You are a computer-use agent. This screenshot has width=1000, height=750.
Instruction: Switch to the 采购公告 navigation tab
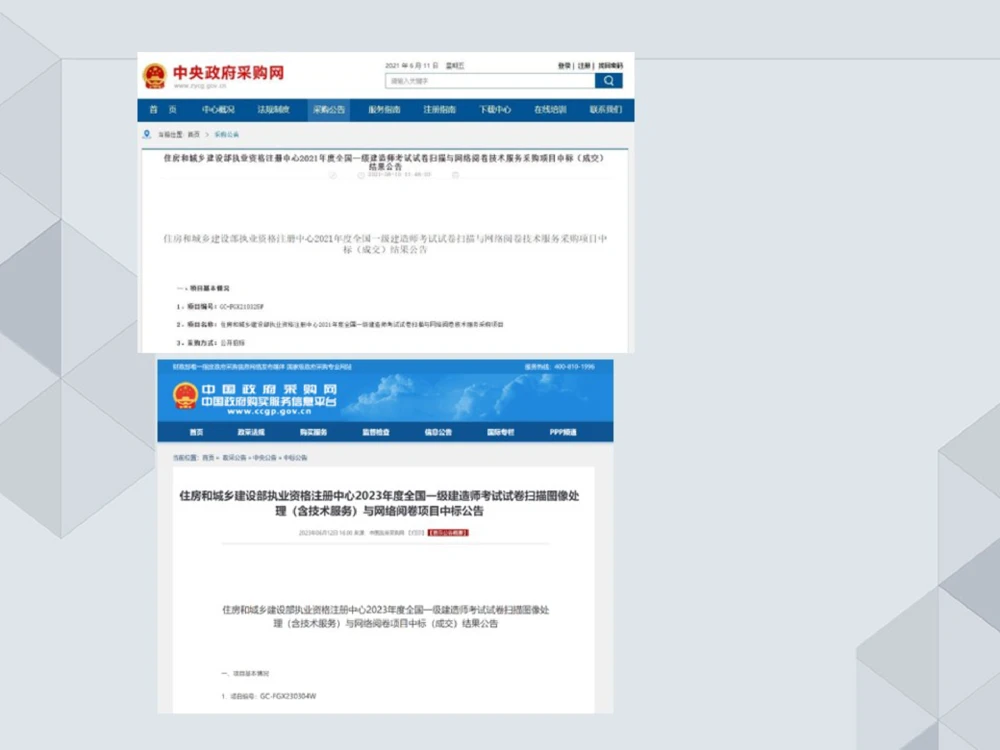(329, 110)
